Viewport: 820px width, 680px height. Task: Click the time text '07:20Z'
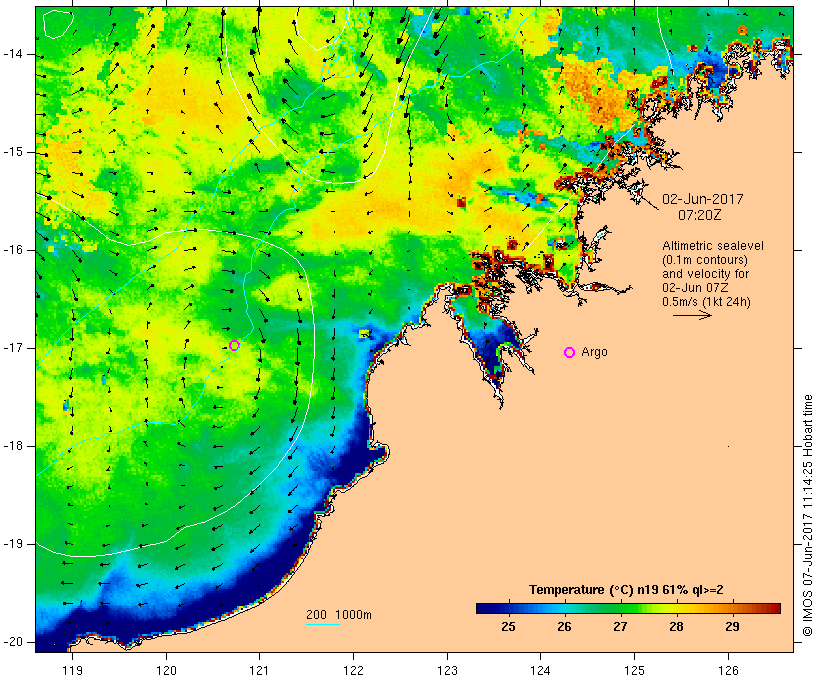(700, 214)
